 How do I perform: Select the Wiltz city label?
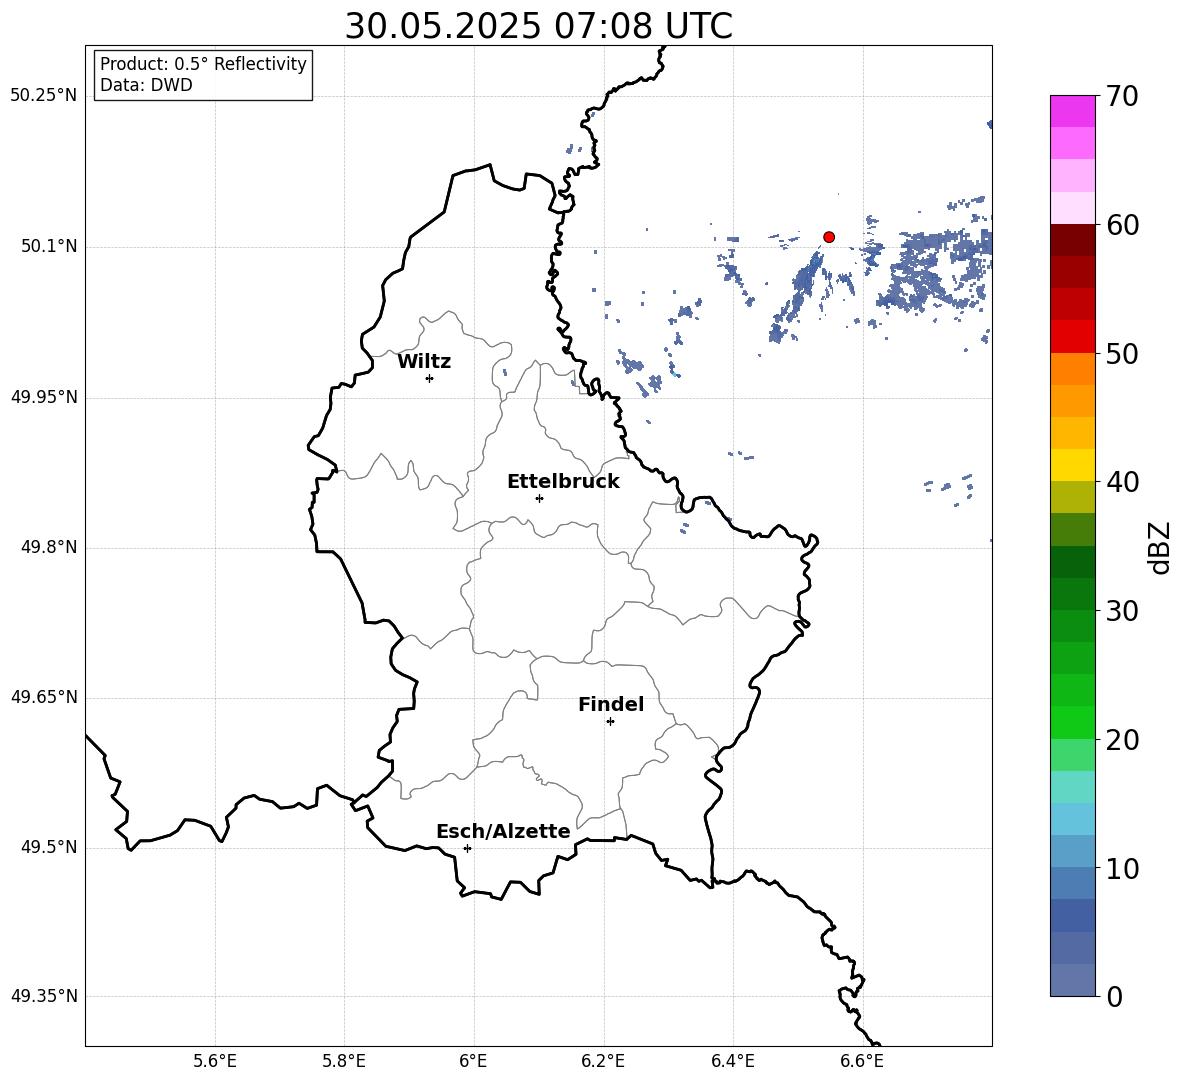click(424, 362)
